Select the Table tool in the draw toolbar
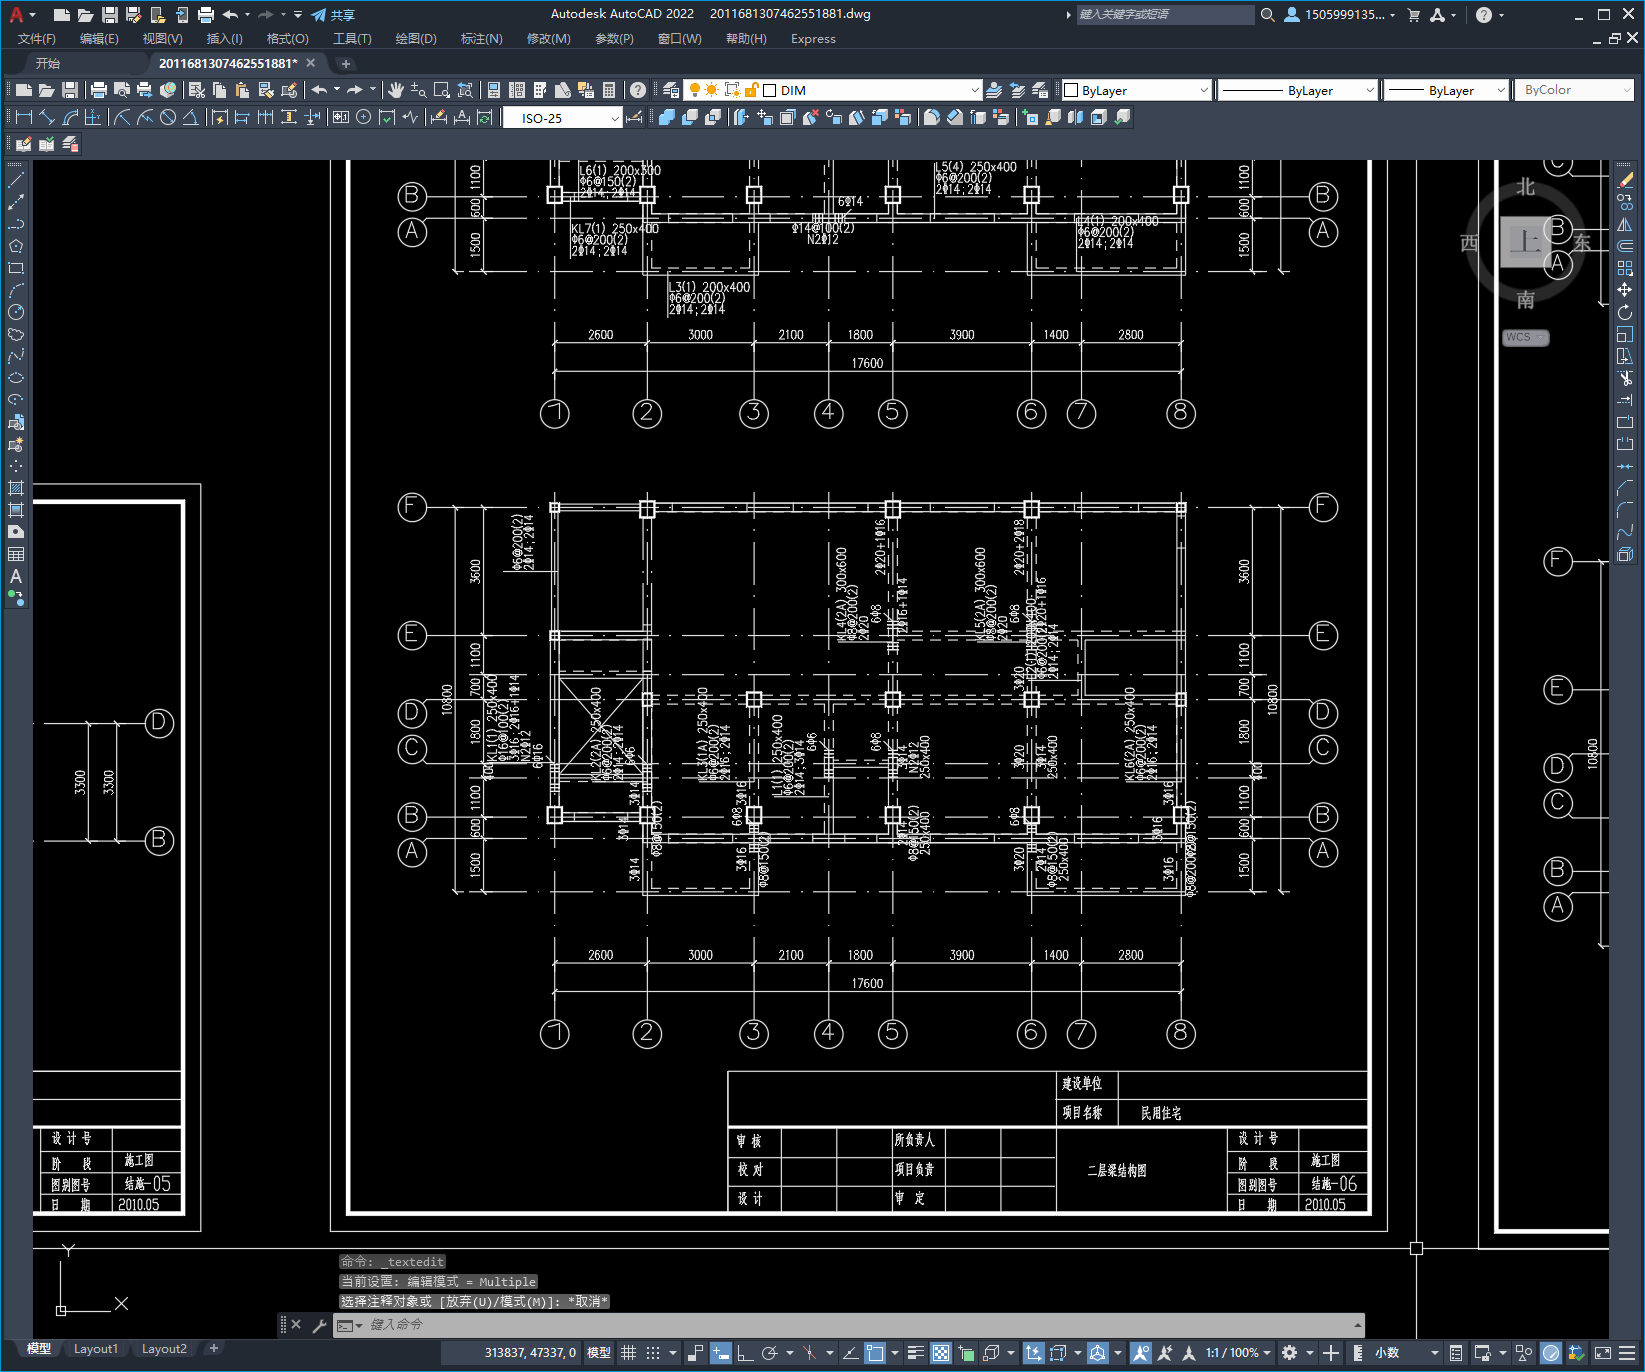Image resolution: width=1645 pixels, height=1372 pixels. click(x=16, y=554)
